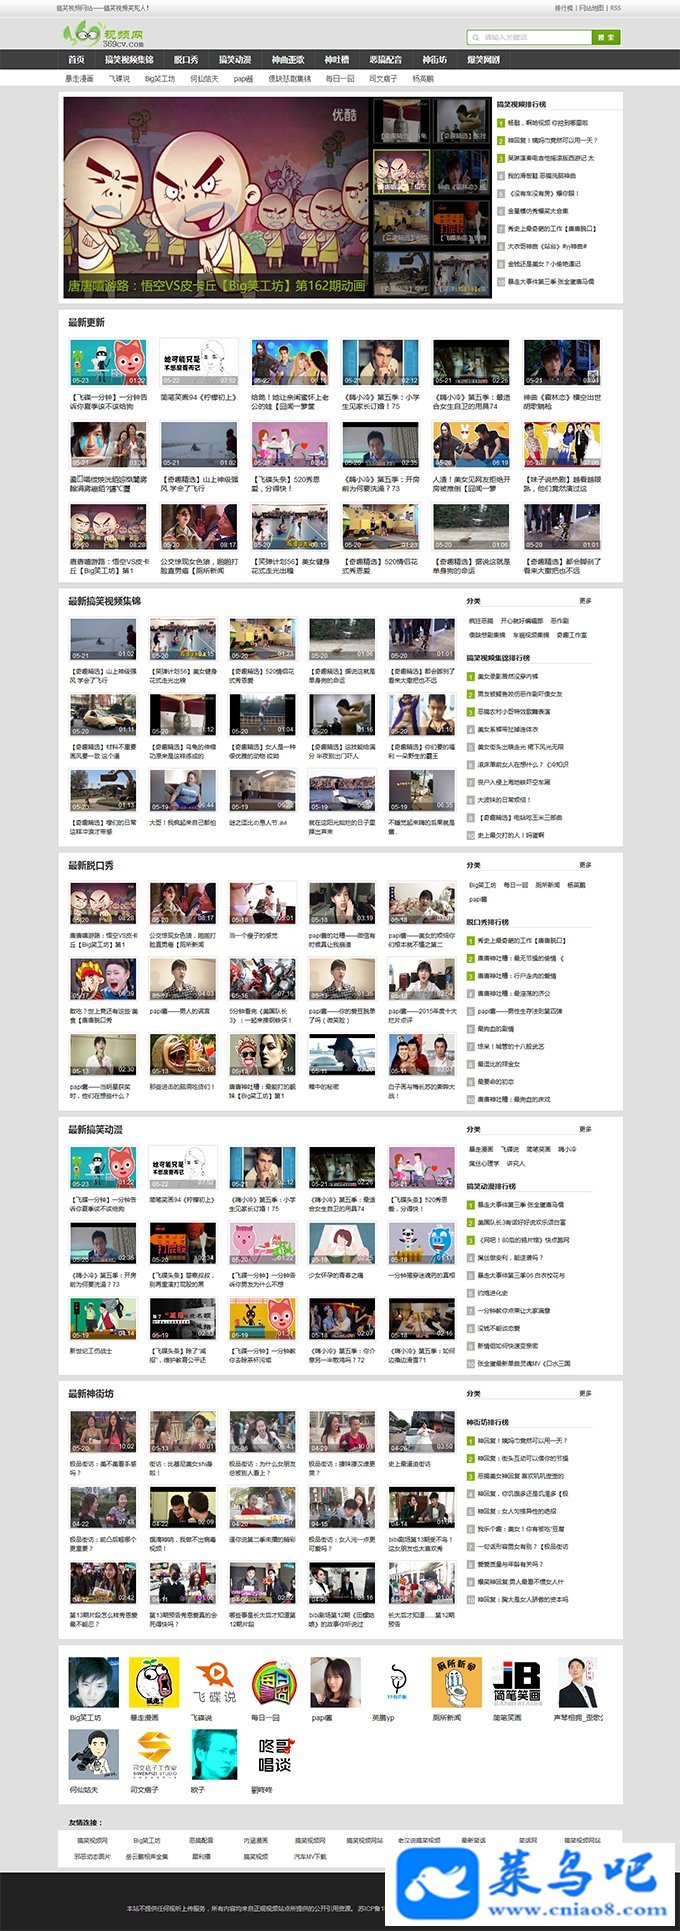
Task: Open the 脱口秀 navigation tab
Action: pos(186,60)
